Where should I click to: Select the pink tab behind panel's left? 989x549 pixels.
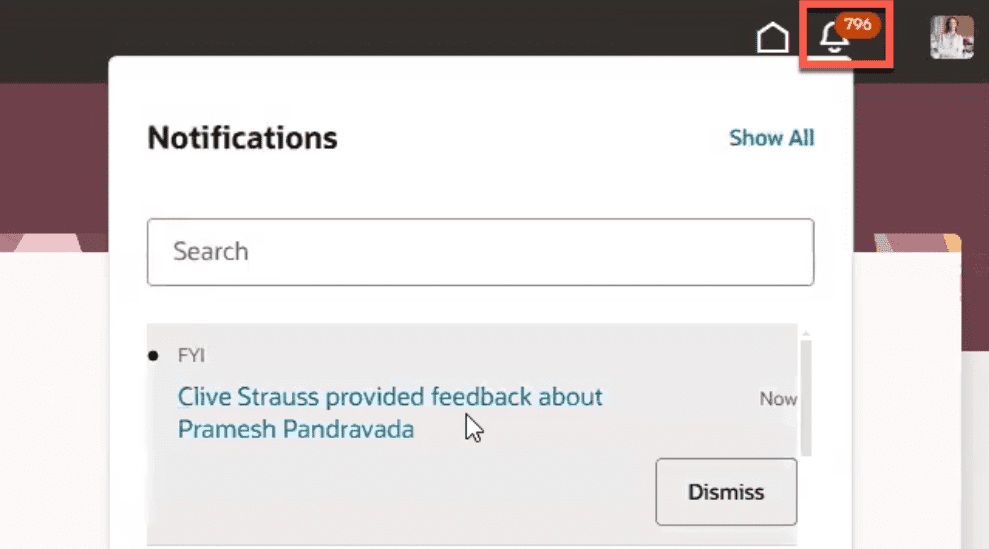(49, 243)
